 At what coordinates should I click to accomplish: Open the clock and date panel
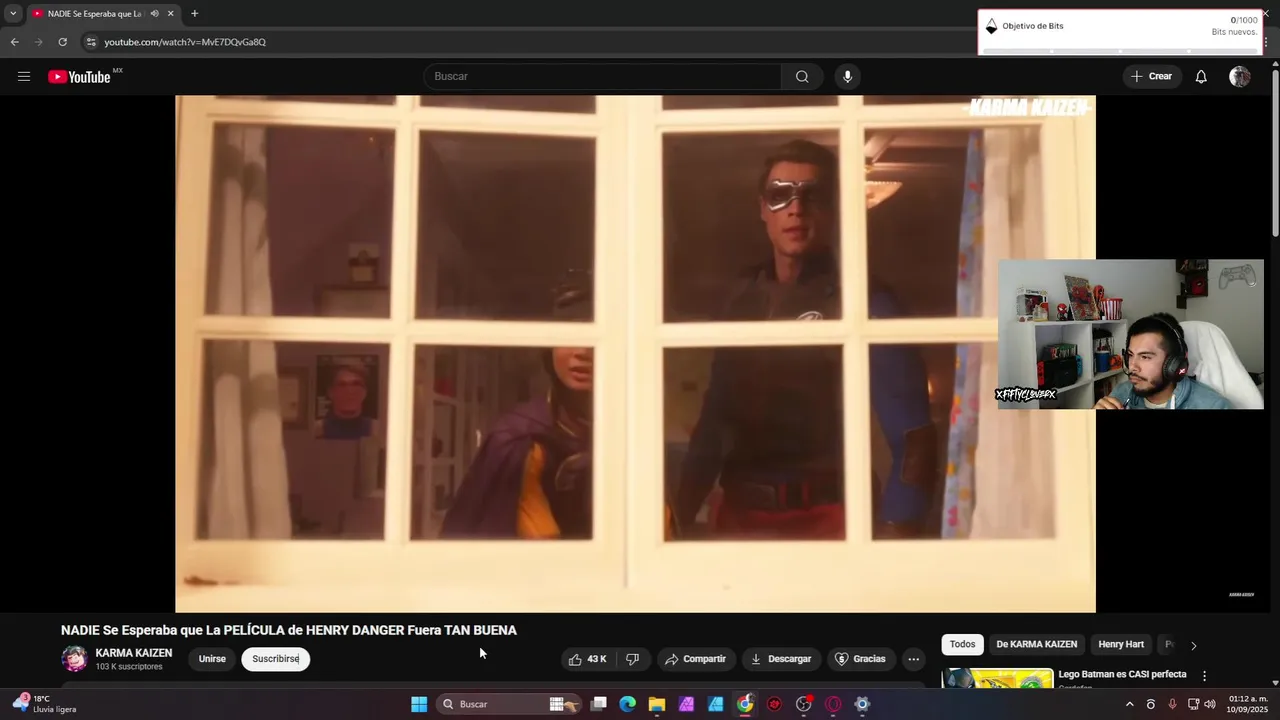[1248, 704]
